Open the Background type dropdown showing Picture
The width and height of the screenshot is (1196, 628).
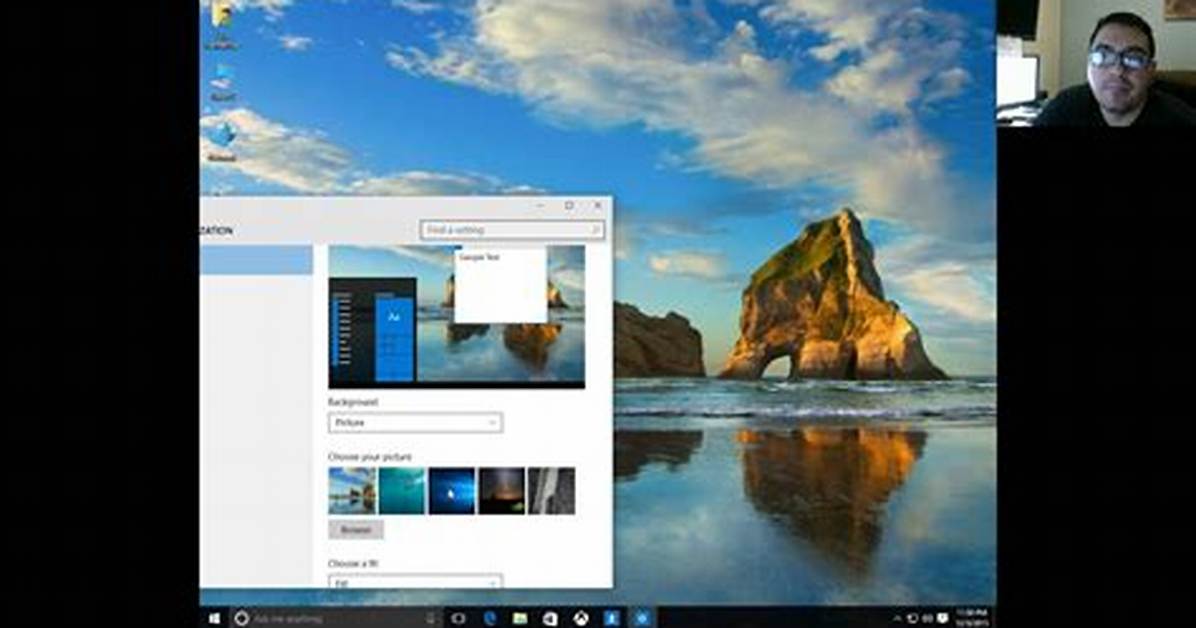coord(415,423)
